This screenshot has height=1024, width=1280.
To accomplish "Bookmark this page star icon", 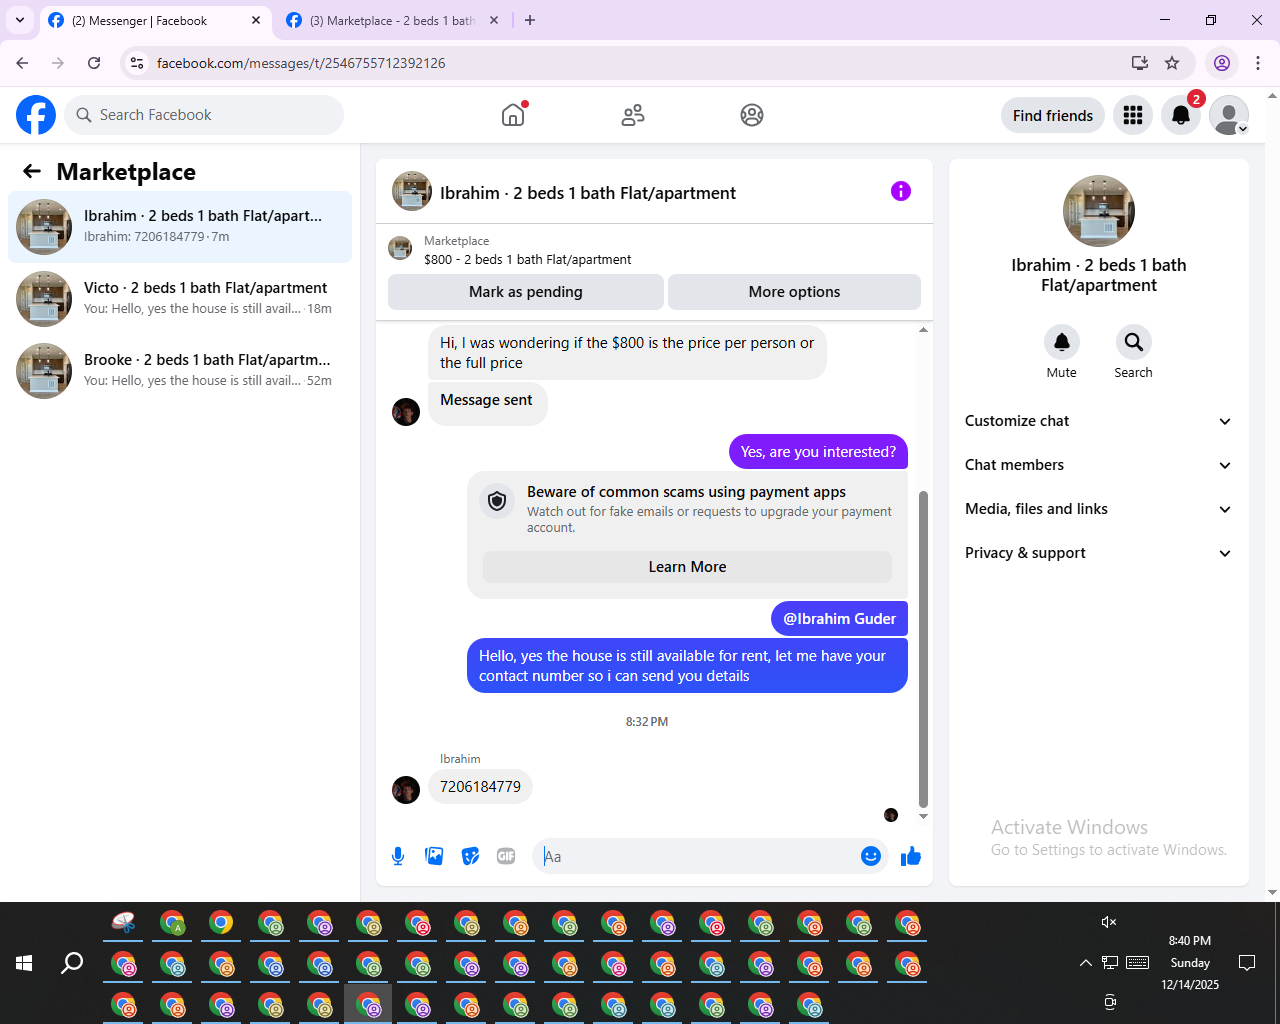I will point(1172,63).
